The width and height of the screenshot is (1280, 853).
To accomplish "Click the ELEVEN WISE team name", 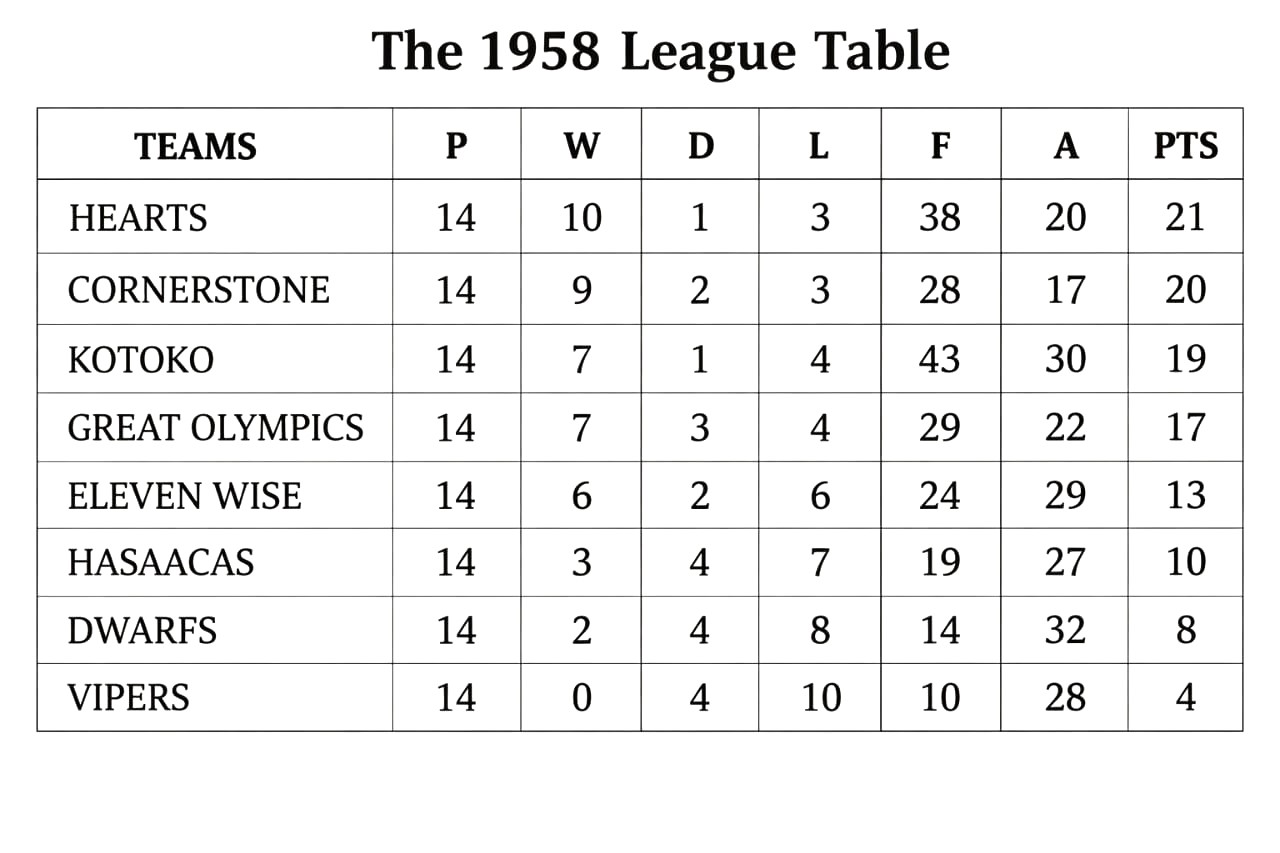I will coord(184,496).
